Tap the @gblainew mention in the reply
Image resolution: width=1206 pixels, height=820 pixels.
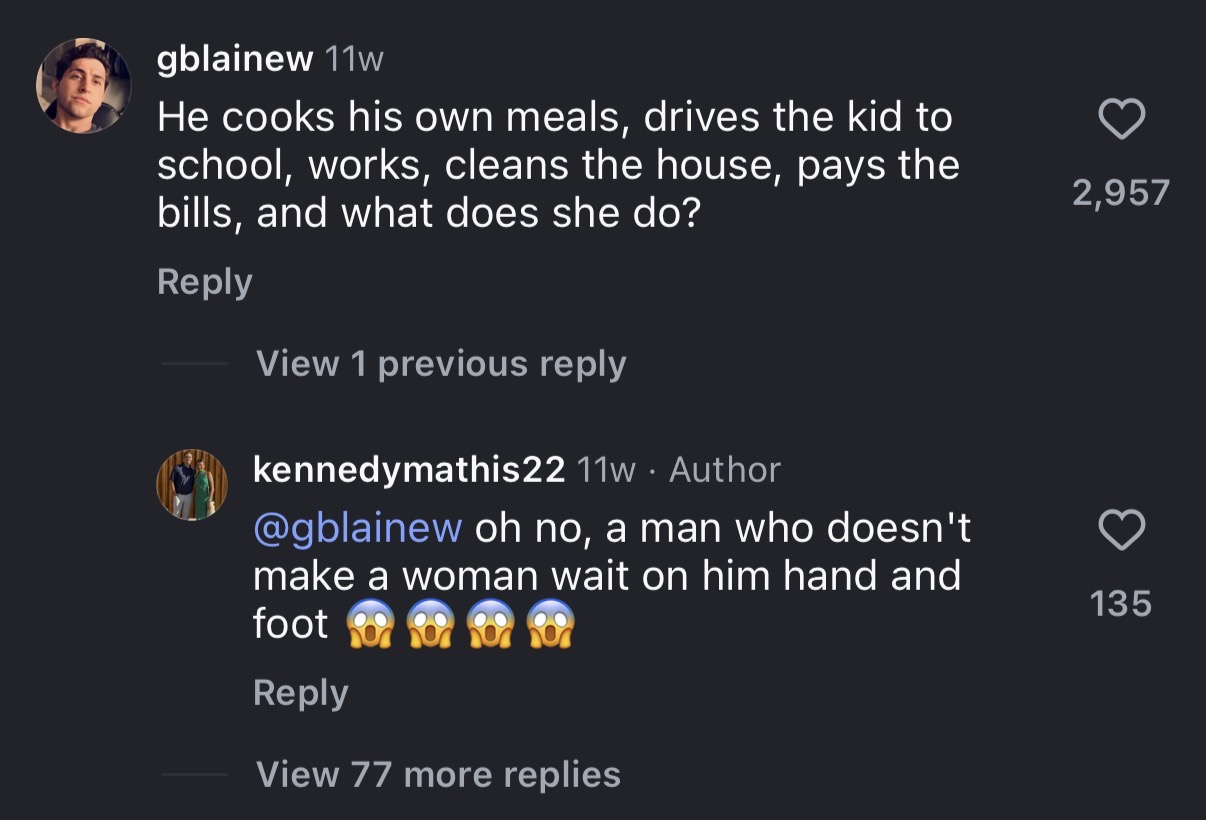pos(357,528)
